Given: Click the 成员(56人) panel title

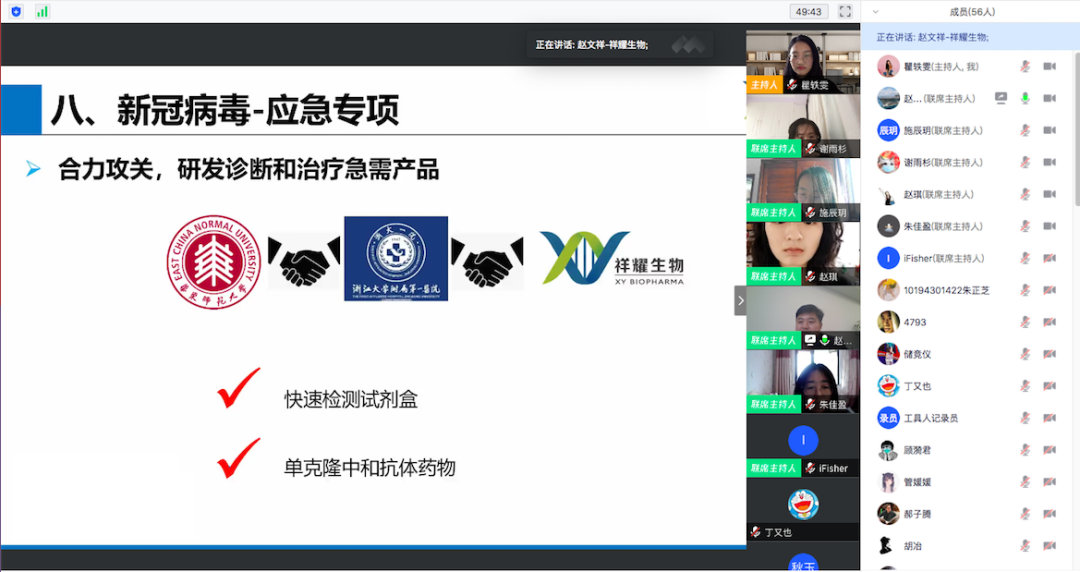Looking at the screenshot, I should (x=972, y=12).
